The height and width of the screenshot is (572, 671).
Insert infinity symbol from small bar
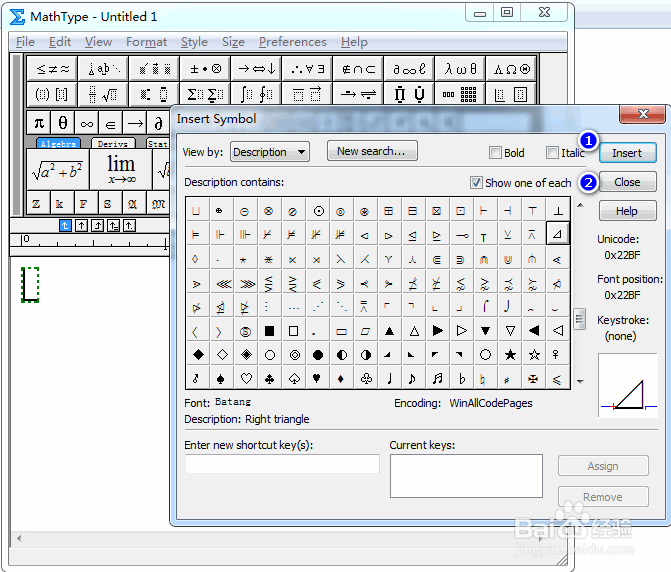(87, 123)
